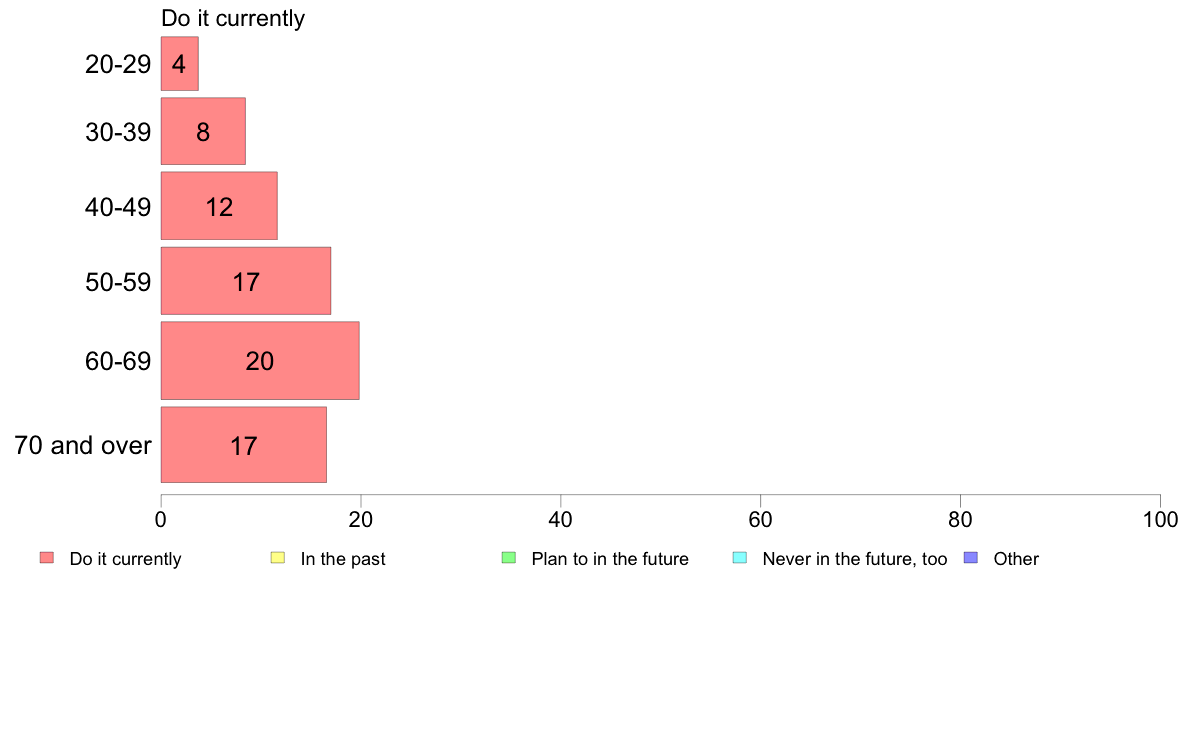Screen dimensions: 1188x736
Task: Select the 30-39 bar showing value 8
Action: (203, 131)
